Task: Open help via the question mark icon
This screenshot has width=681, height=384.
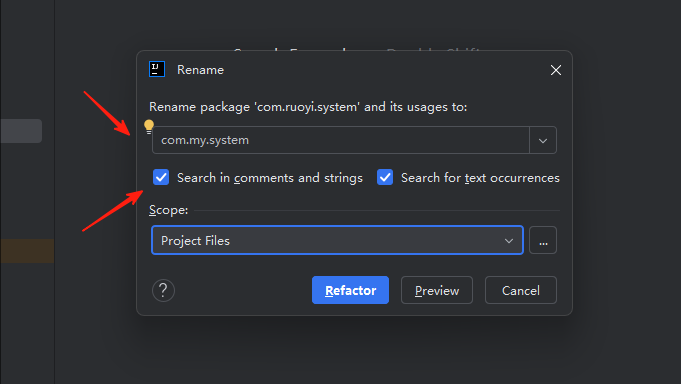Action: click(x=163, y=290)
